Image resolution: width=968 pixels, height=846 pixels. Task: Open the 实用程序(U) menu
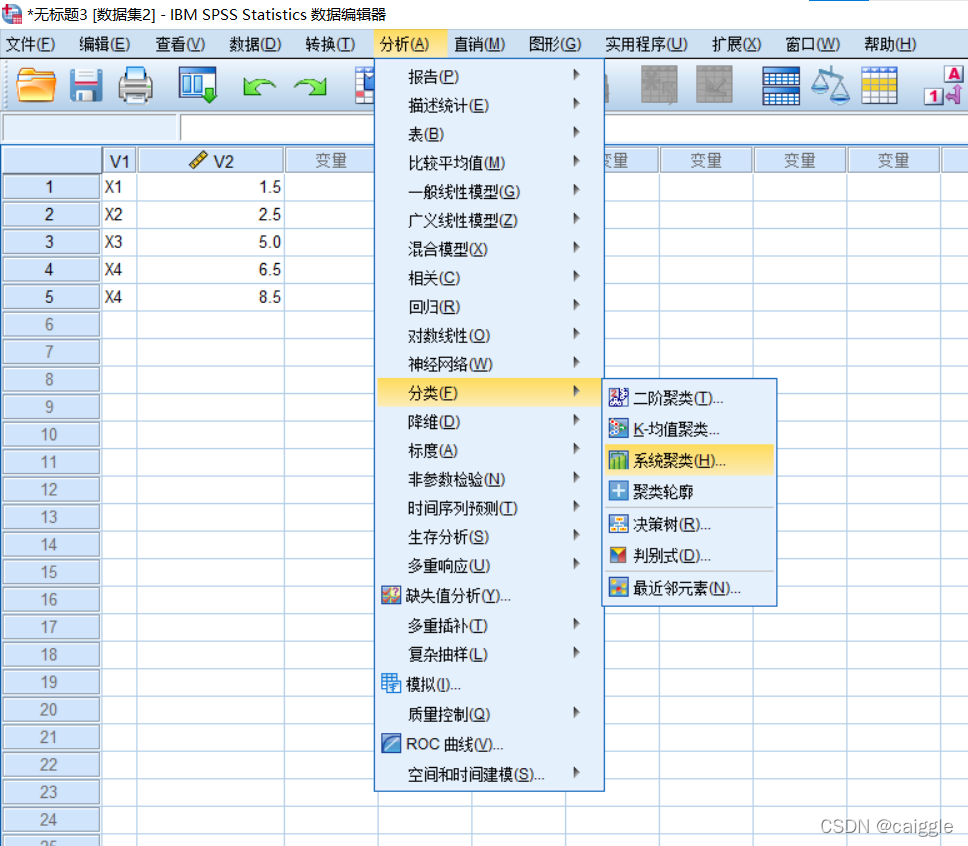(x=646, y=44)
